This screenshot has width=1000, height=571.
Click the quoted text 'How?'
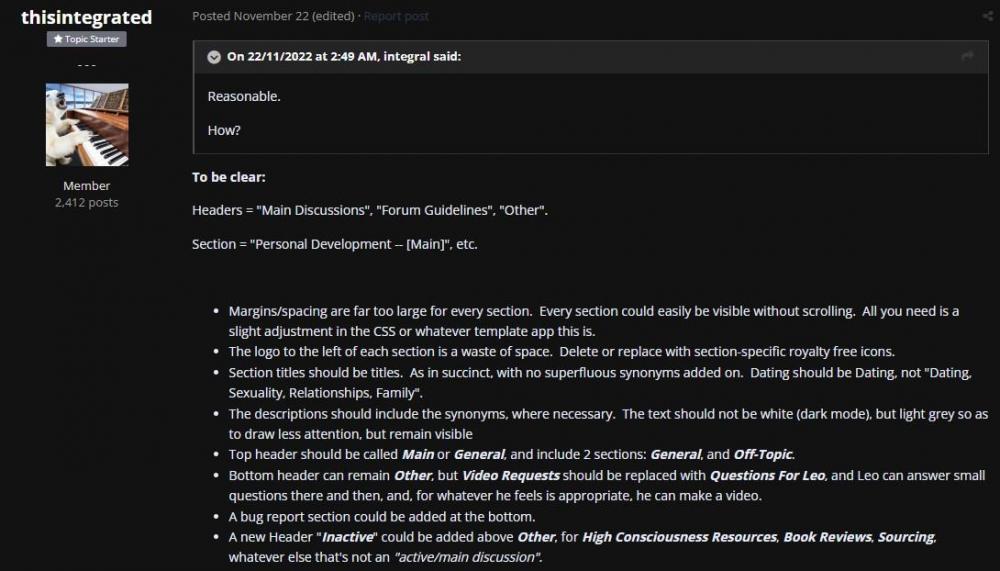click(x=224, y=130)
